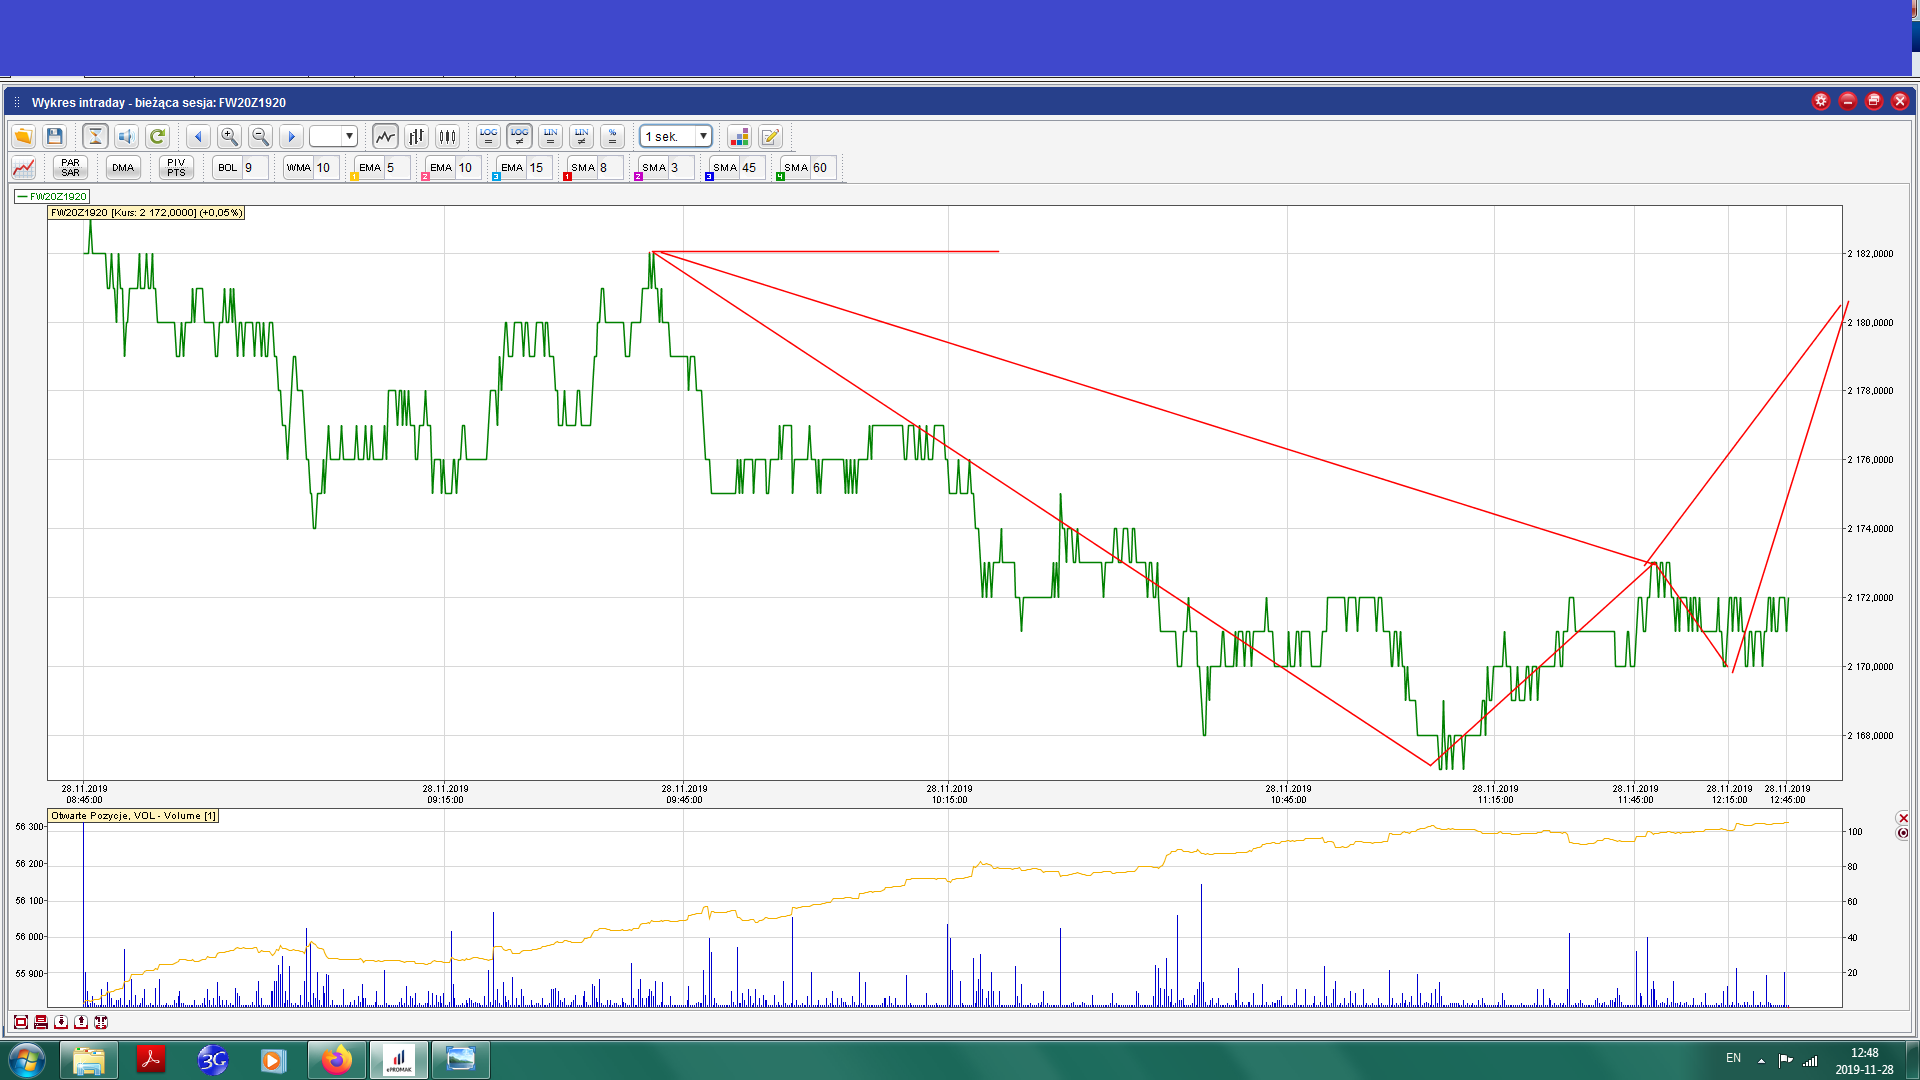Switch to bar chart type icon
Image resolution: width=1920 pixels, height=1080 pixels.
(416, 136)
